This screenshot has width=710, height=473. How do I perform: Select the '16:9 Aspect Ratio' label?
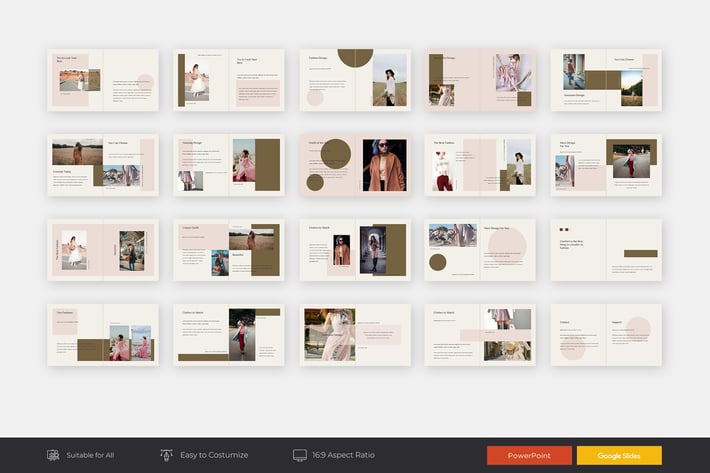343,455
